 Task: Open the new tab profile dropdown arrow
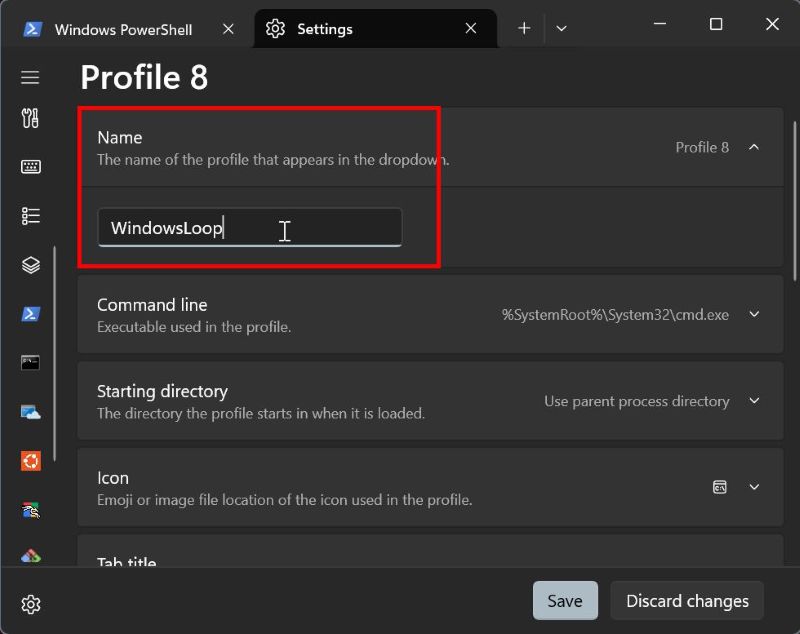tap(561, 29)
